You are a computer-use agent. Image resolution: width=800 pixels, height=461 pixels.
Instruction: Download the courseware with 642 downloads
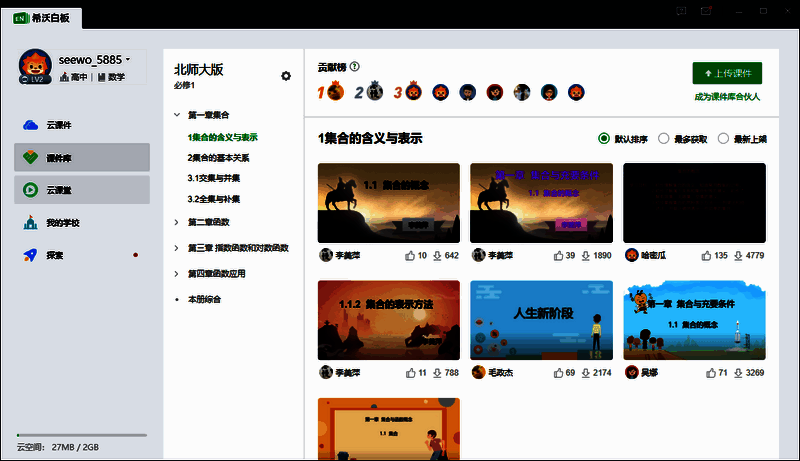(437, 255)
